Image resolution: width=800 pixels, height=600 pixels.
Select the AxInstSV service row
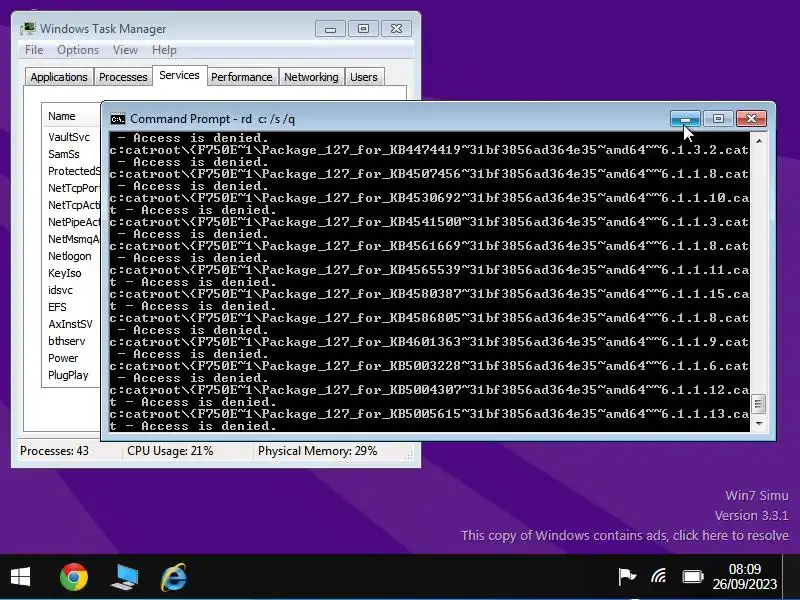coord(71,324)
